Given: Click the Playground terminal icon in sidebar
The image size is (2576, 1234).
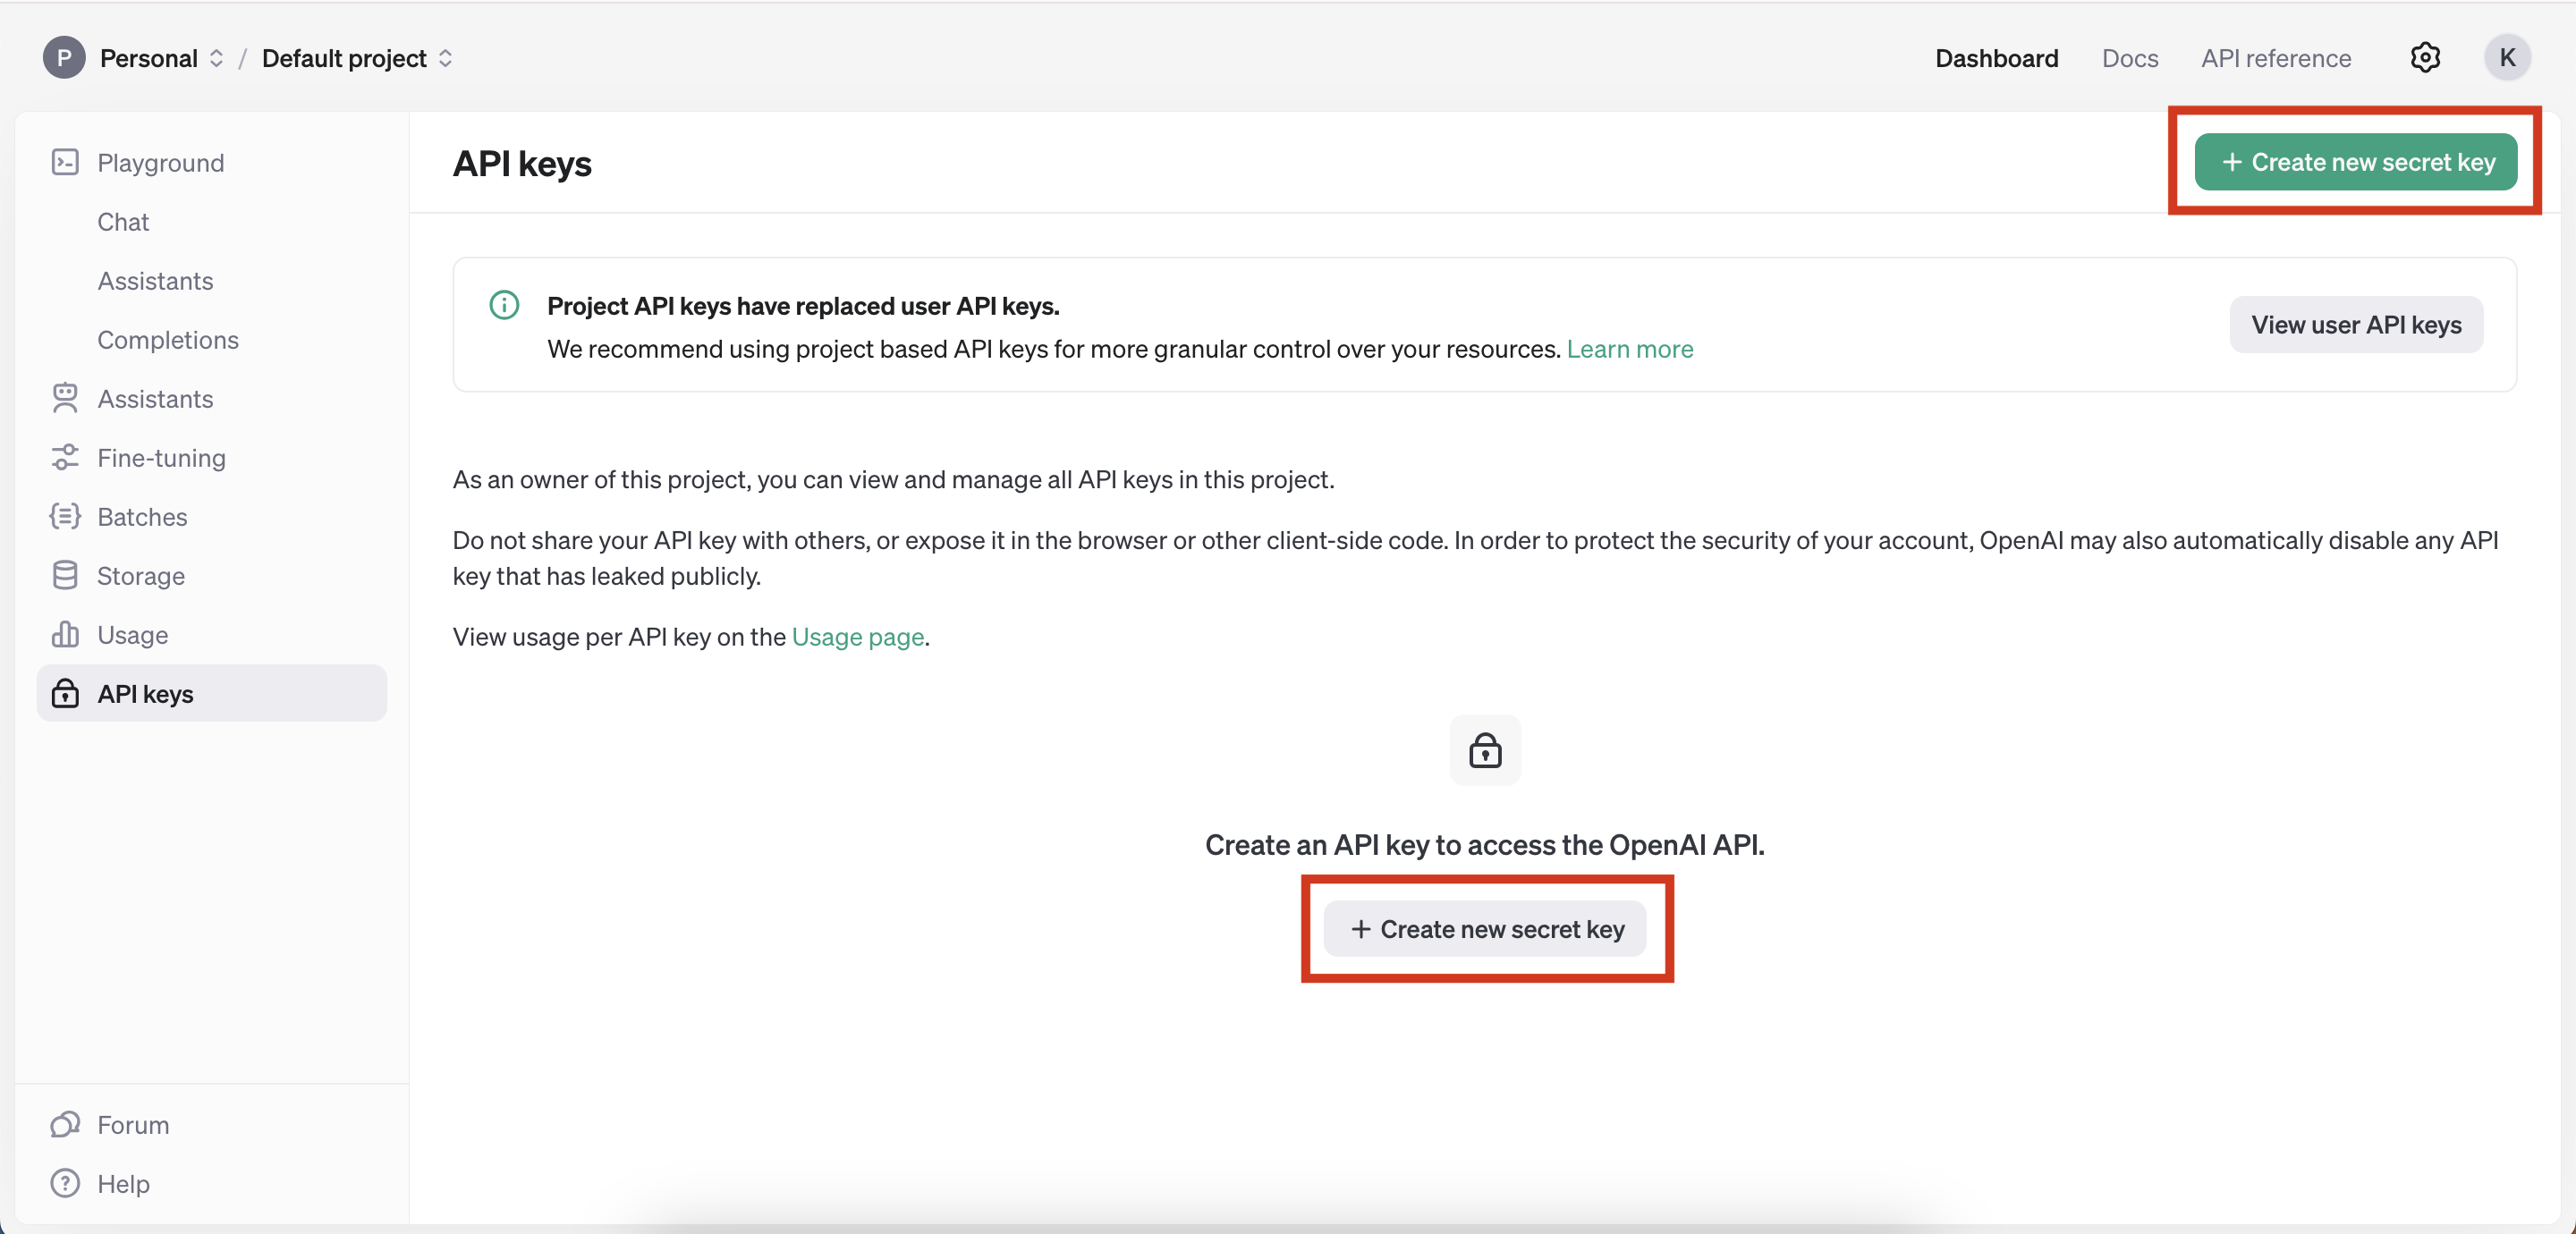Looking at the screenshot, I should 65,162.
